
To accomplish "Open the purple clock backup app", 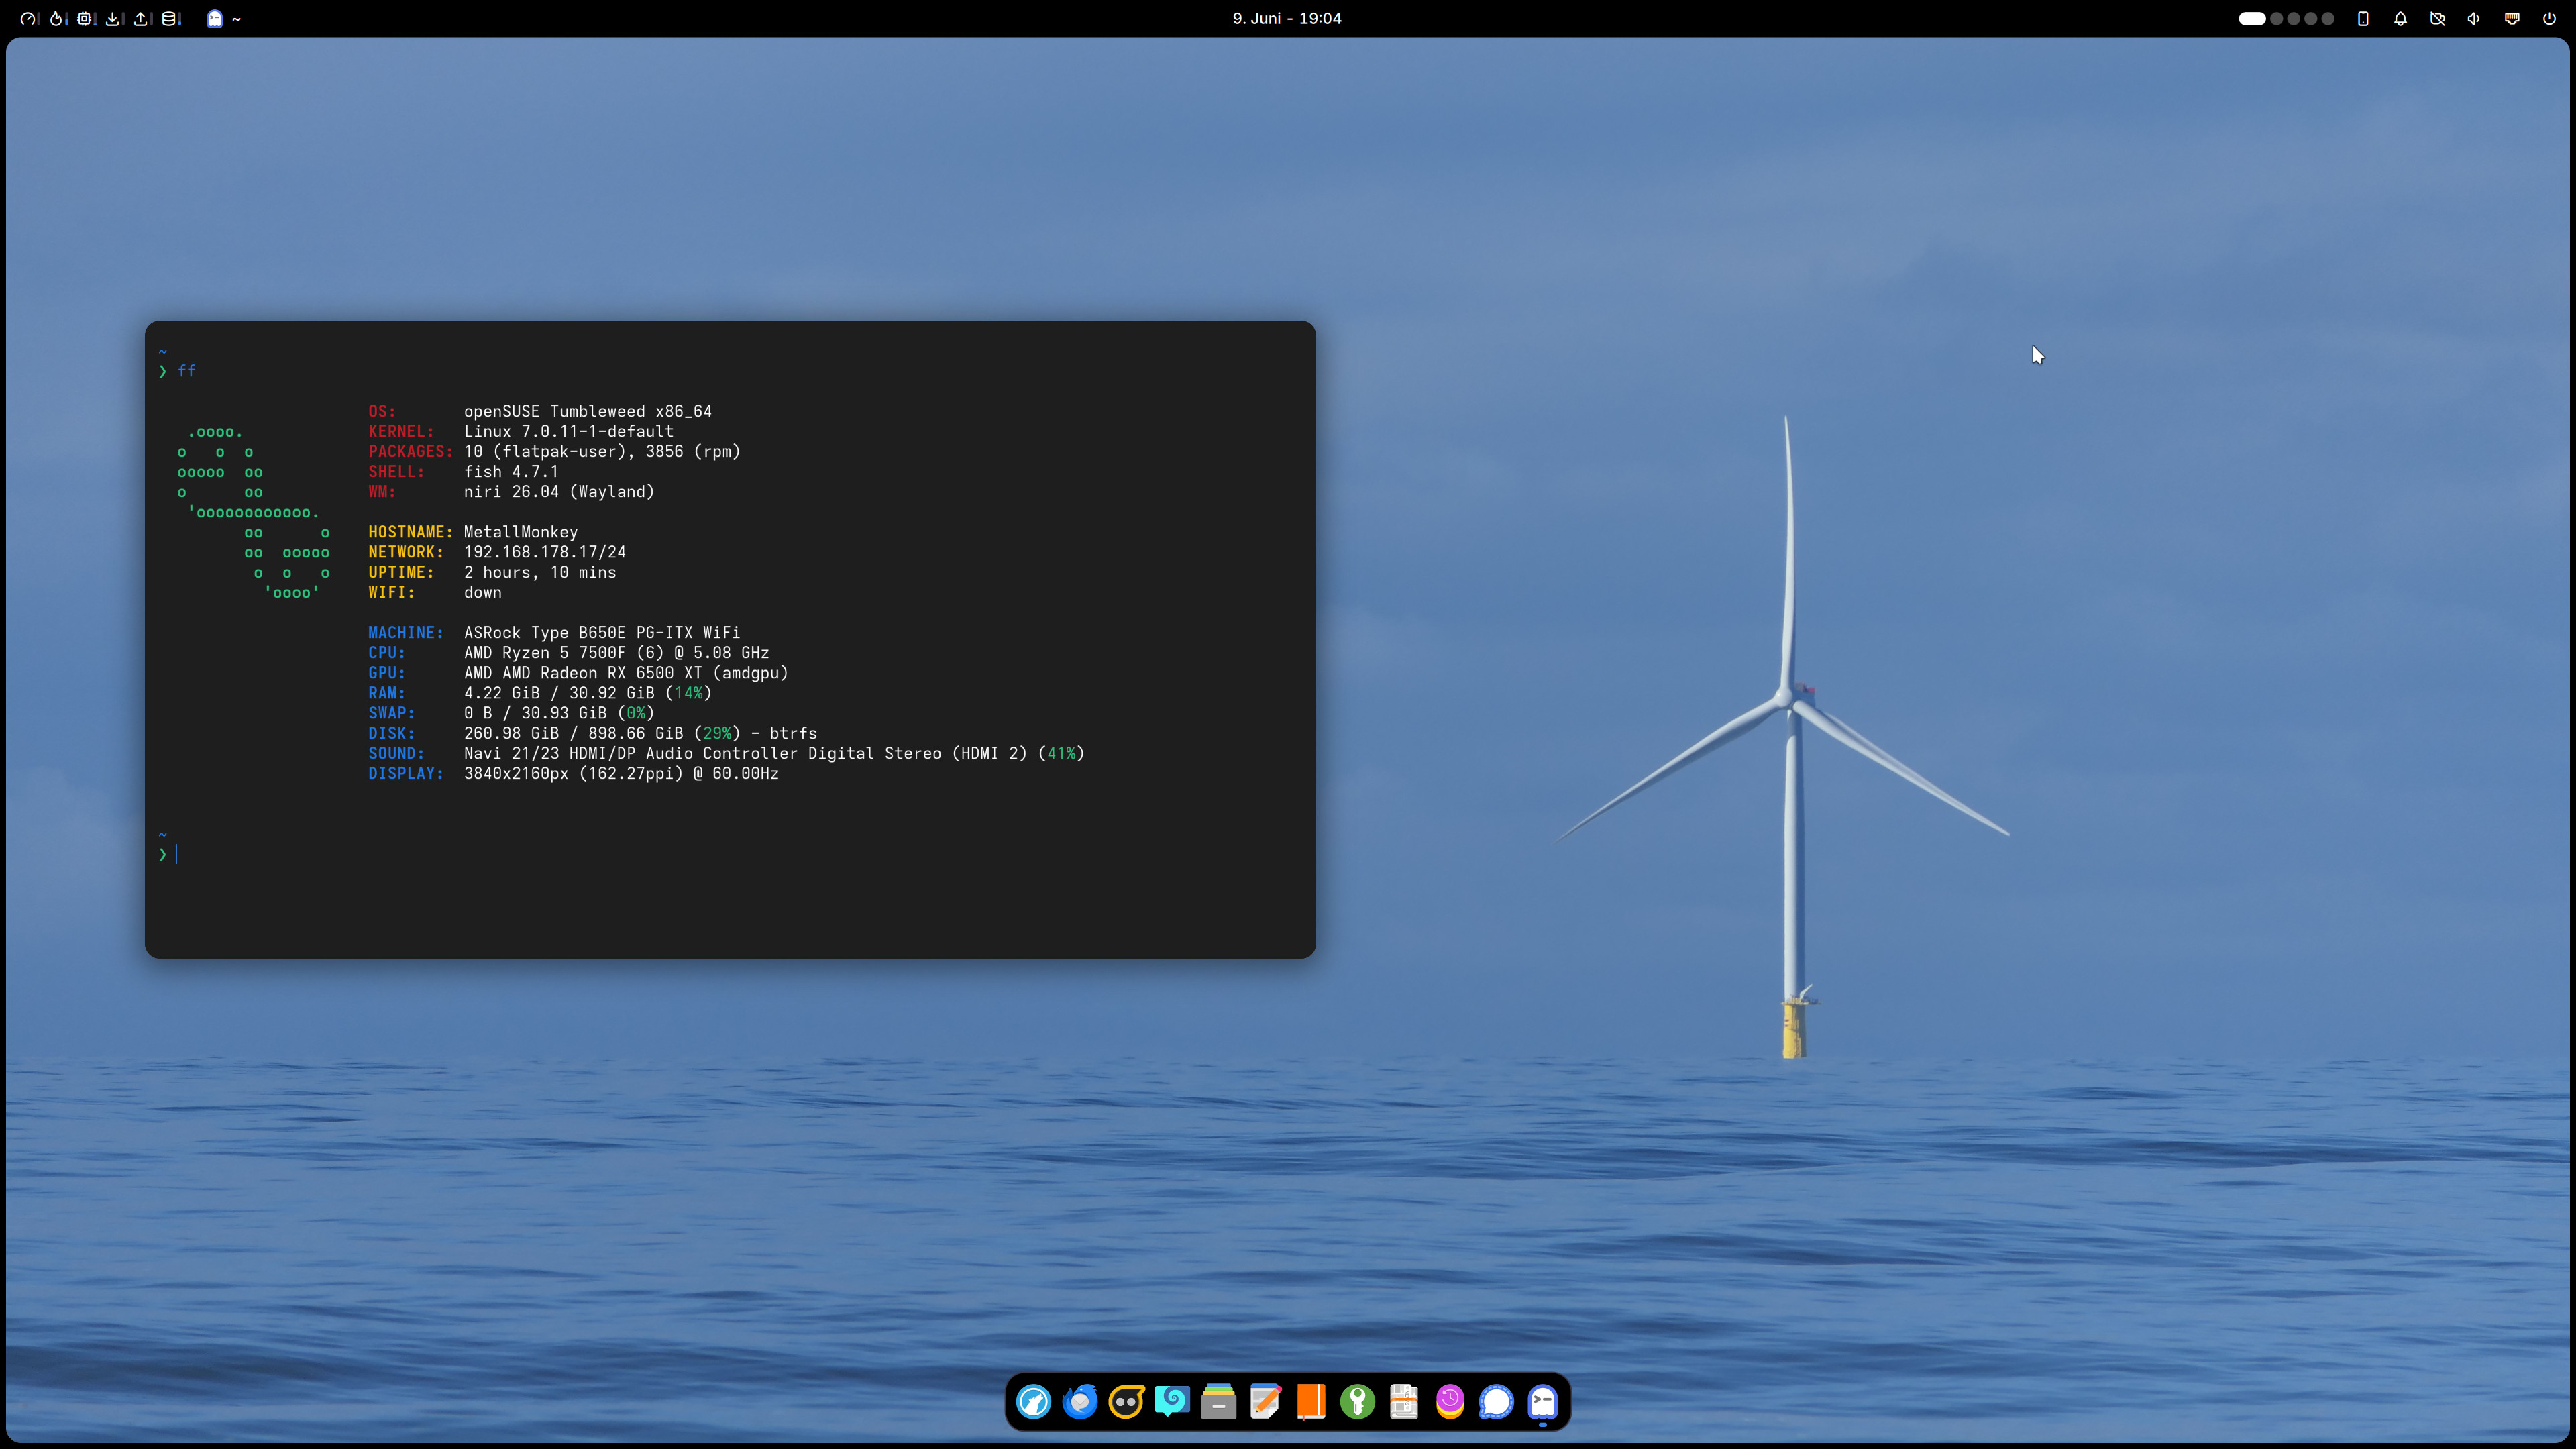I will coord(1450,1402).
